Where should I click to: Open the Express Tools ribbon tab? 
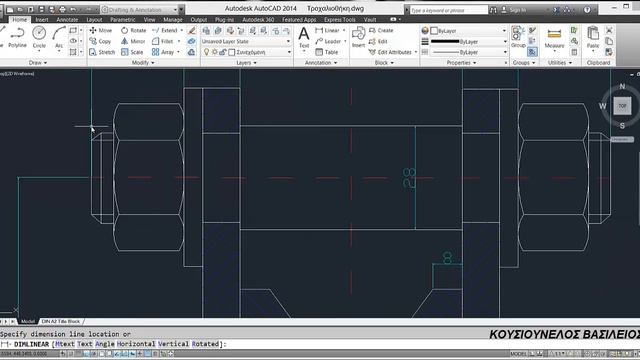pyautogui.click(x=340, y=19)
